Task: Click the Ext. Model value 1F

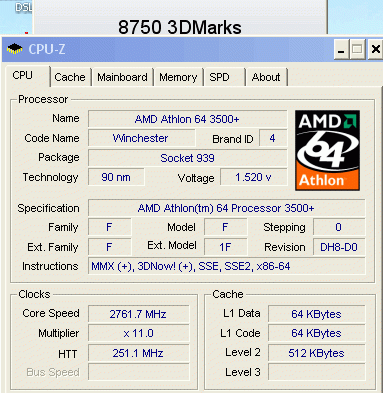Action: [x=226, y=247]
